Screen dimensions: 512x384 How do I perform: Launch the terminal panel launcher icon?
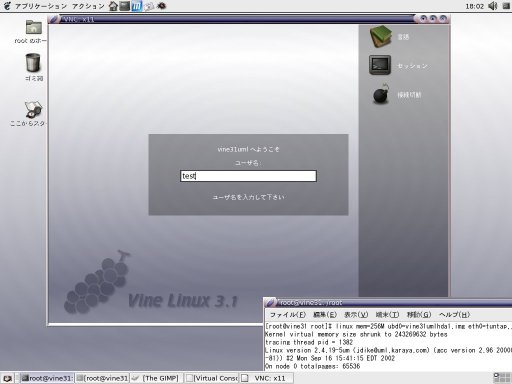click(x=125, y=6)
